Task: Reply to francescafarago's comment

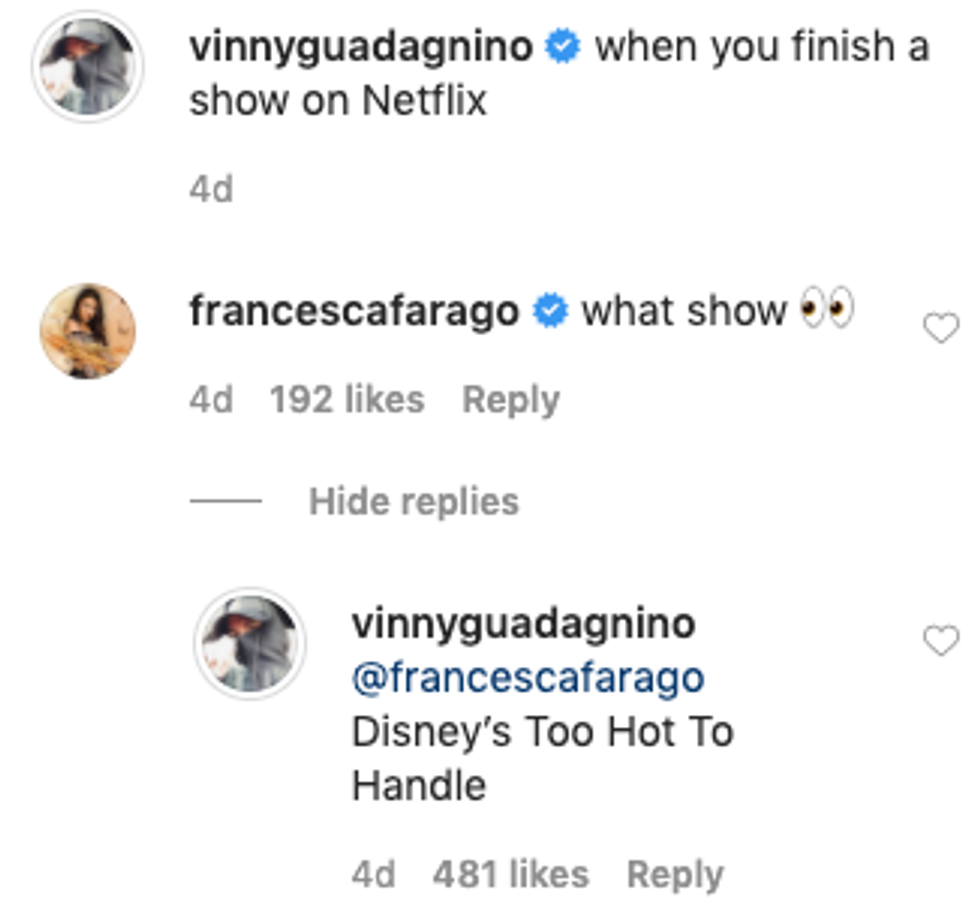Action: click(510, 400)
